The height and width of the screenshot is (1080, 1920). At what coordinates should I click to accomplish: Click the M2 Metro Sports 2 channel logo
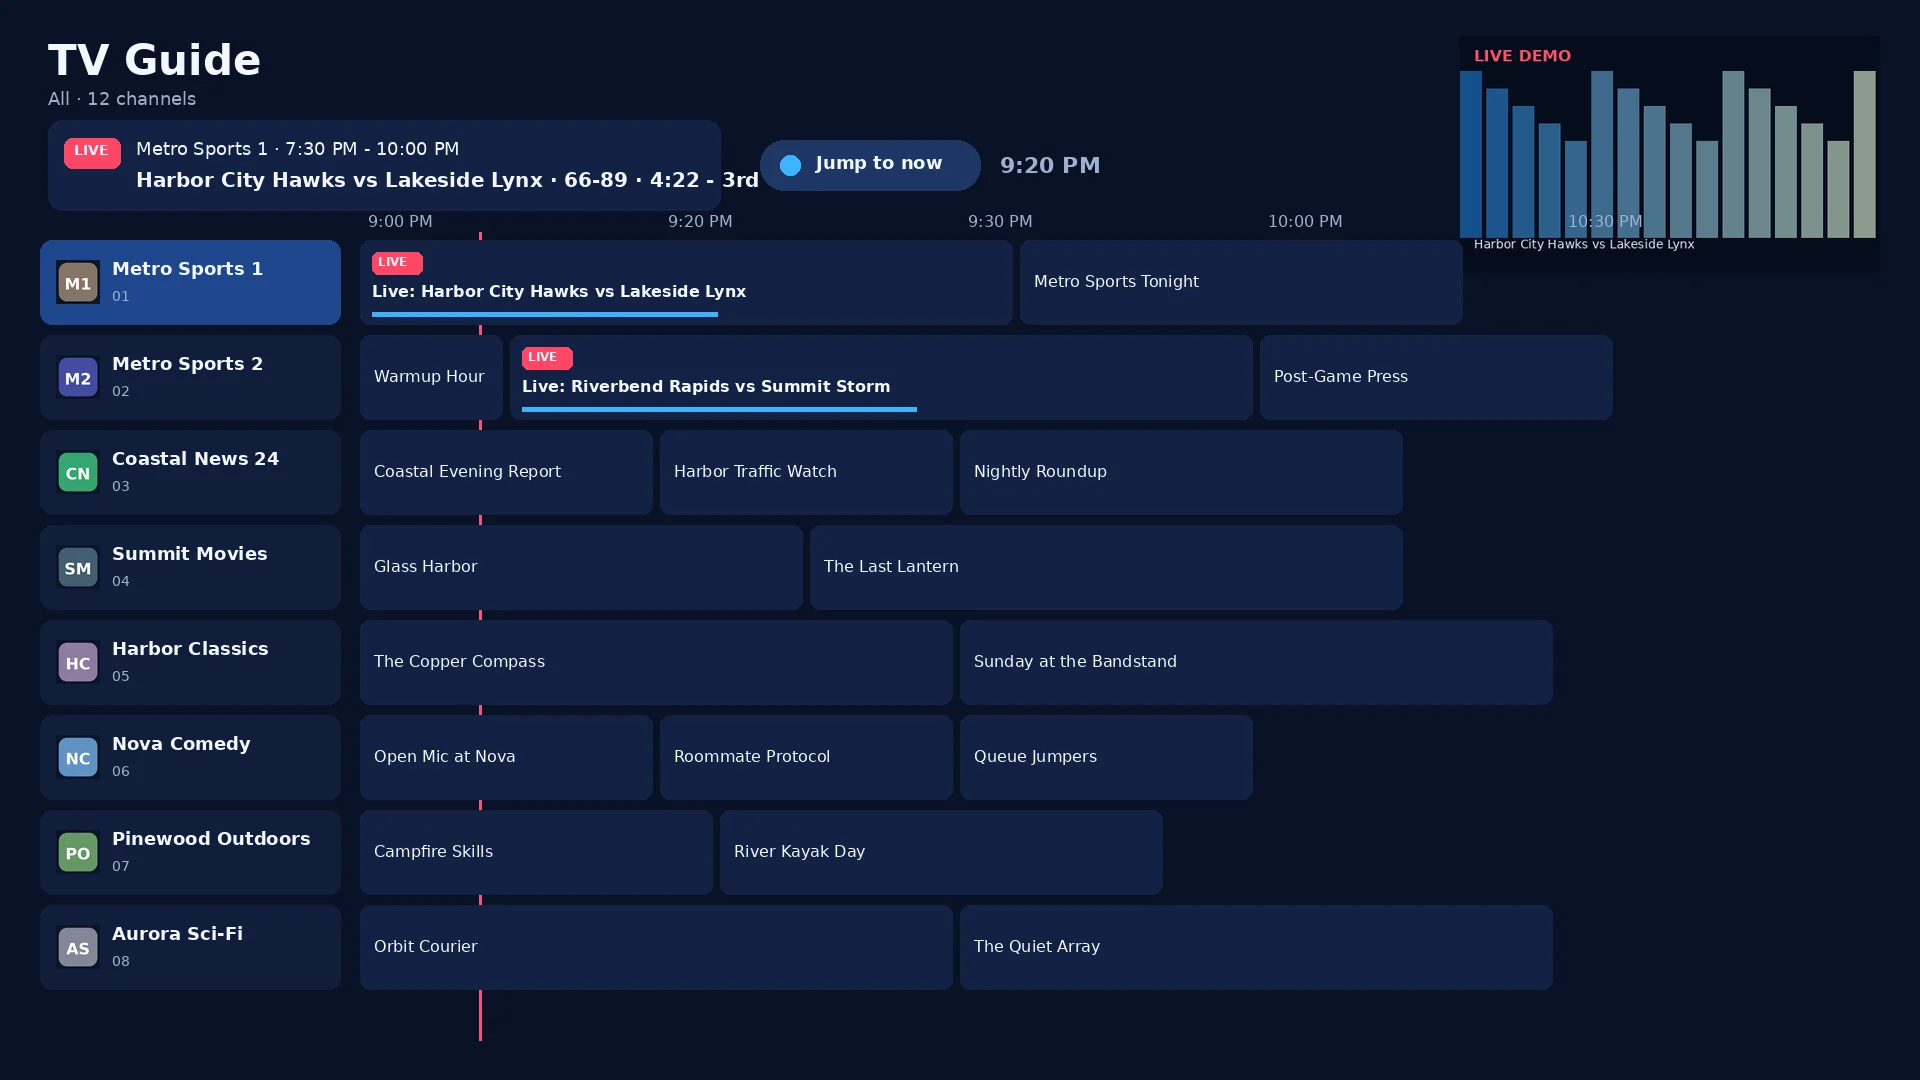pos(78,377)
